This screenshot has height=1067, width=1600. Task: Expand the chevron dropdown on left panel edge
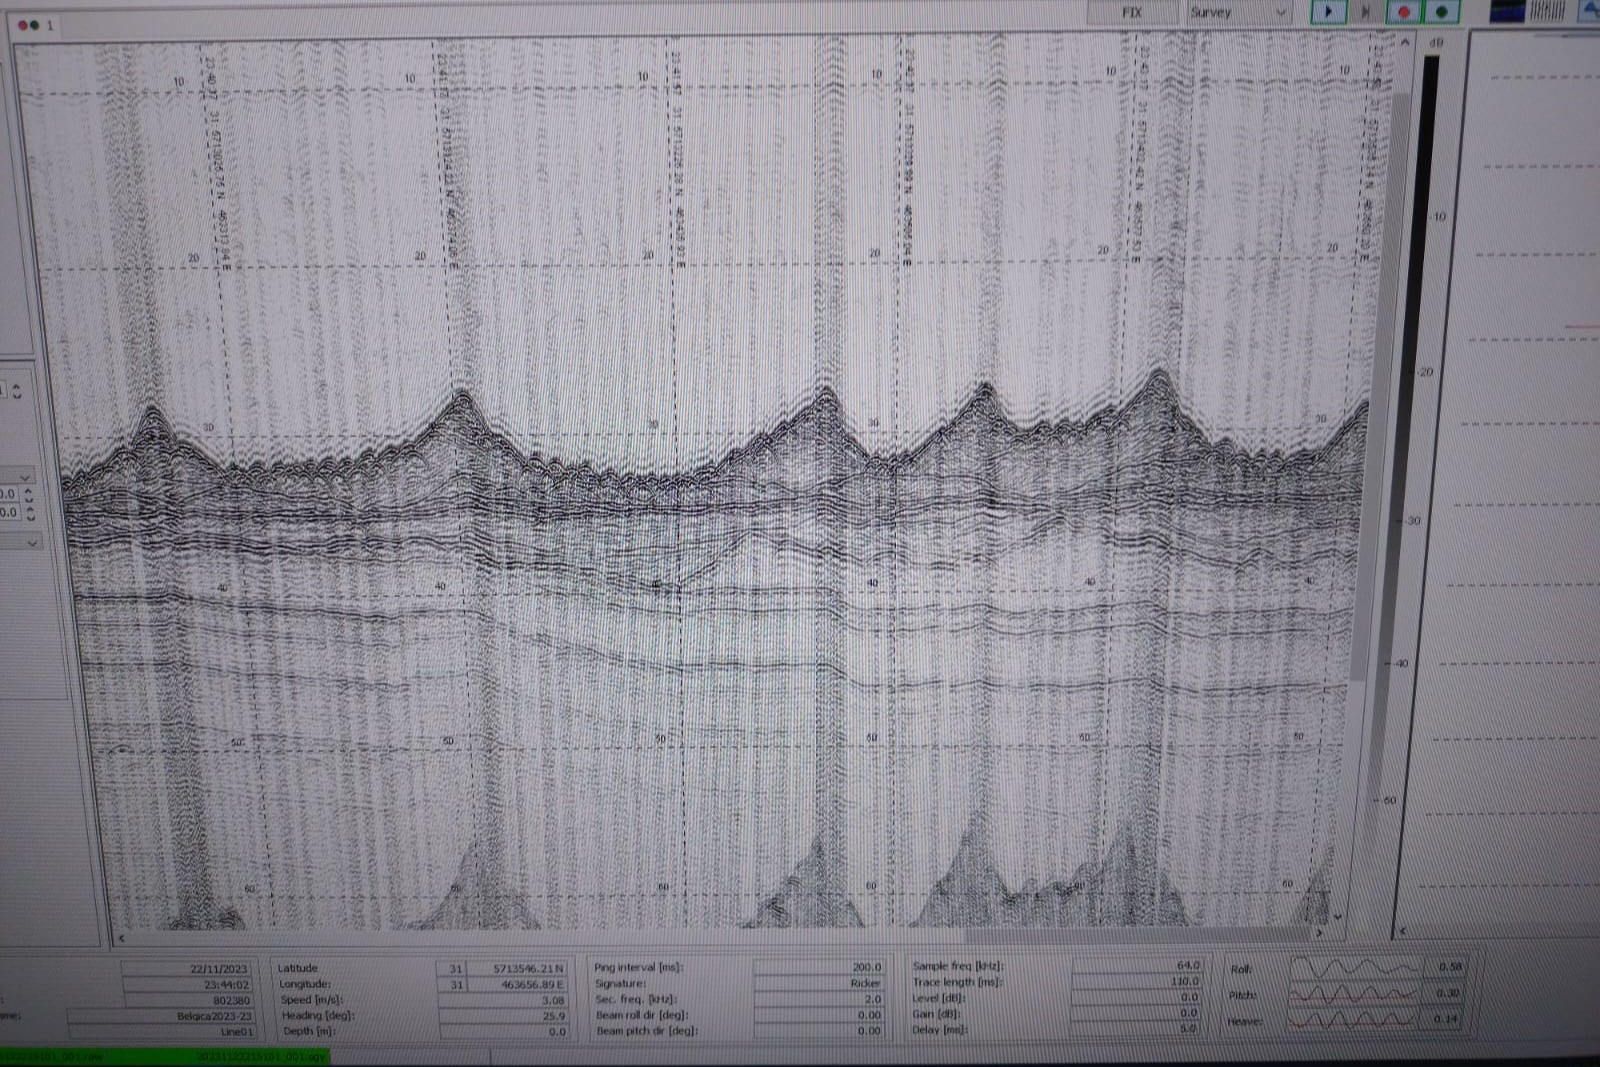point(31,543)
